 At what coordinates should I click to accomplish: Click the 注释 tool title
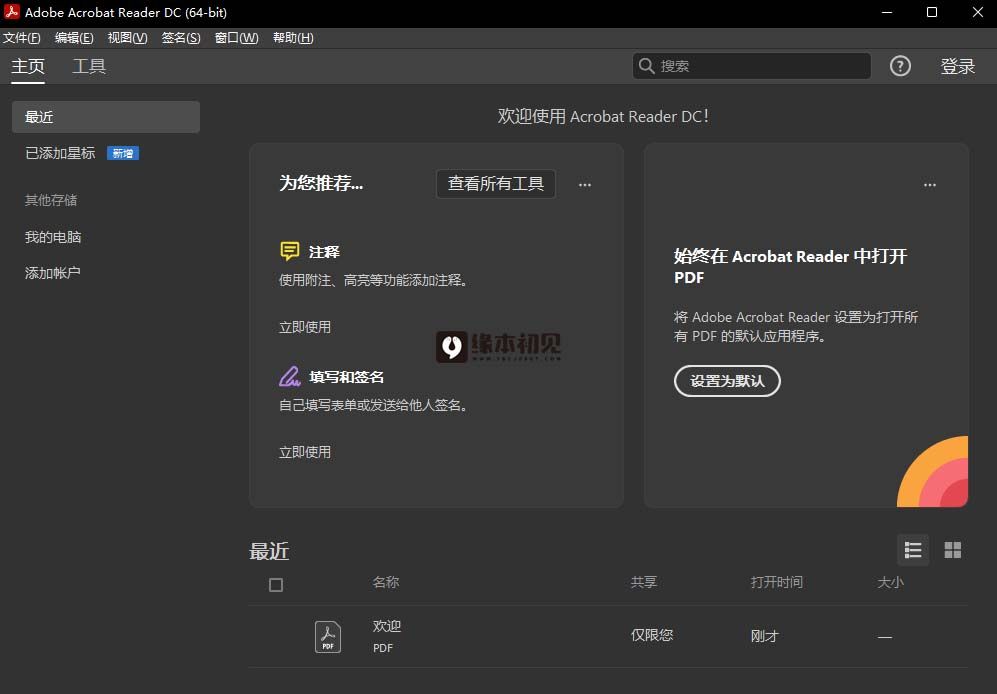(x=324, y=252)
